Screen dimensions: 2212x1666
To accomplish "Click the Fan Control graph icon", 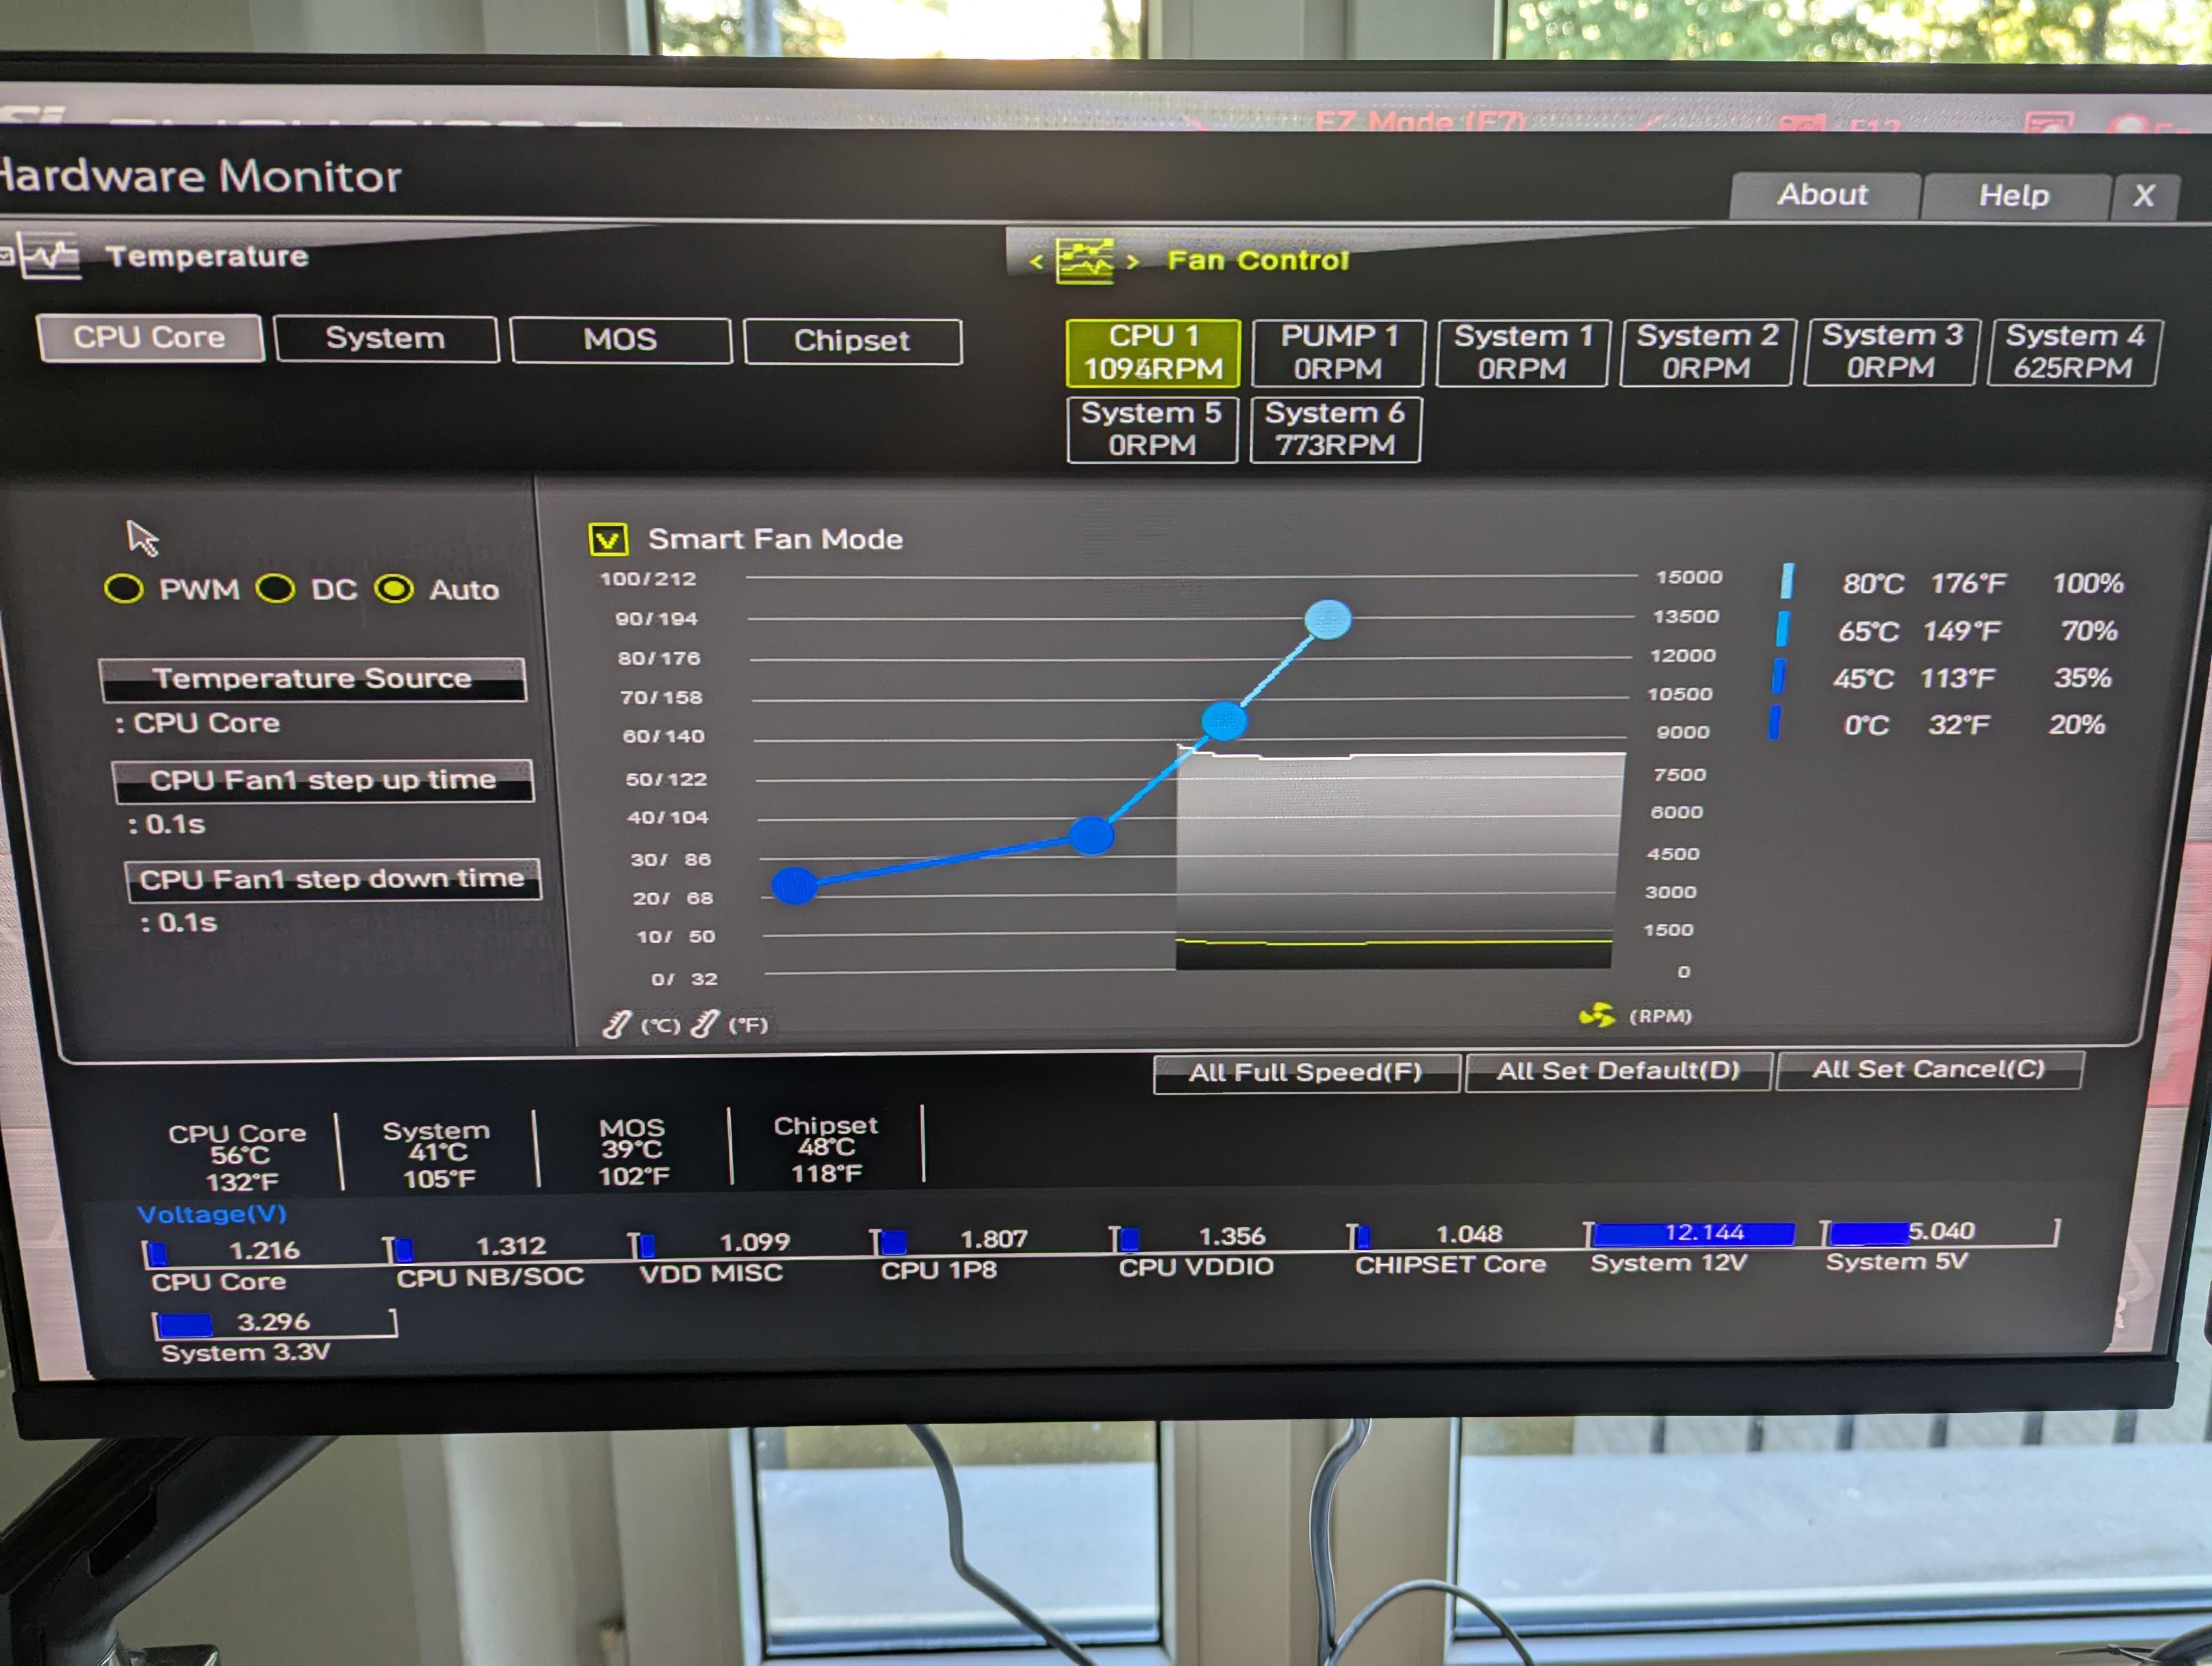I will pos(1085,261).
